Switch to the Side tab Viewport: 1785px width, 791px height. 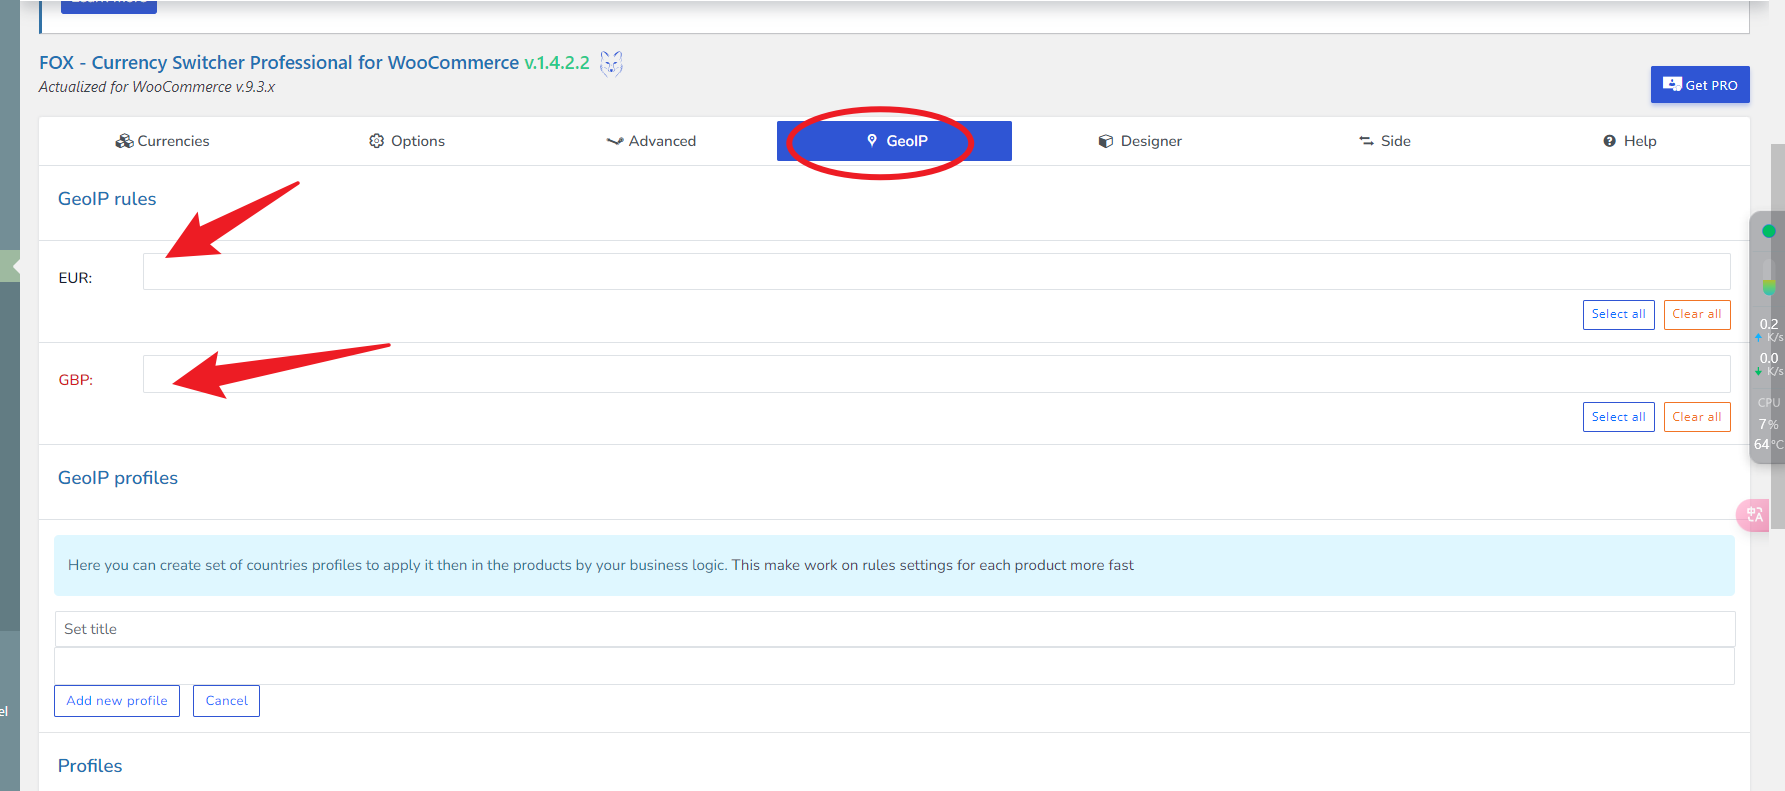1384,141
